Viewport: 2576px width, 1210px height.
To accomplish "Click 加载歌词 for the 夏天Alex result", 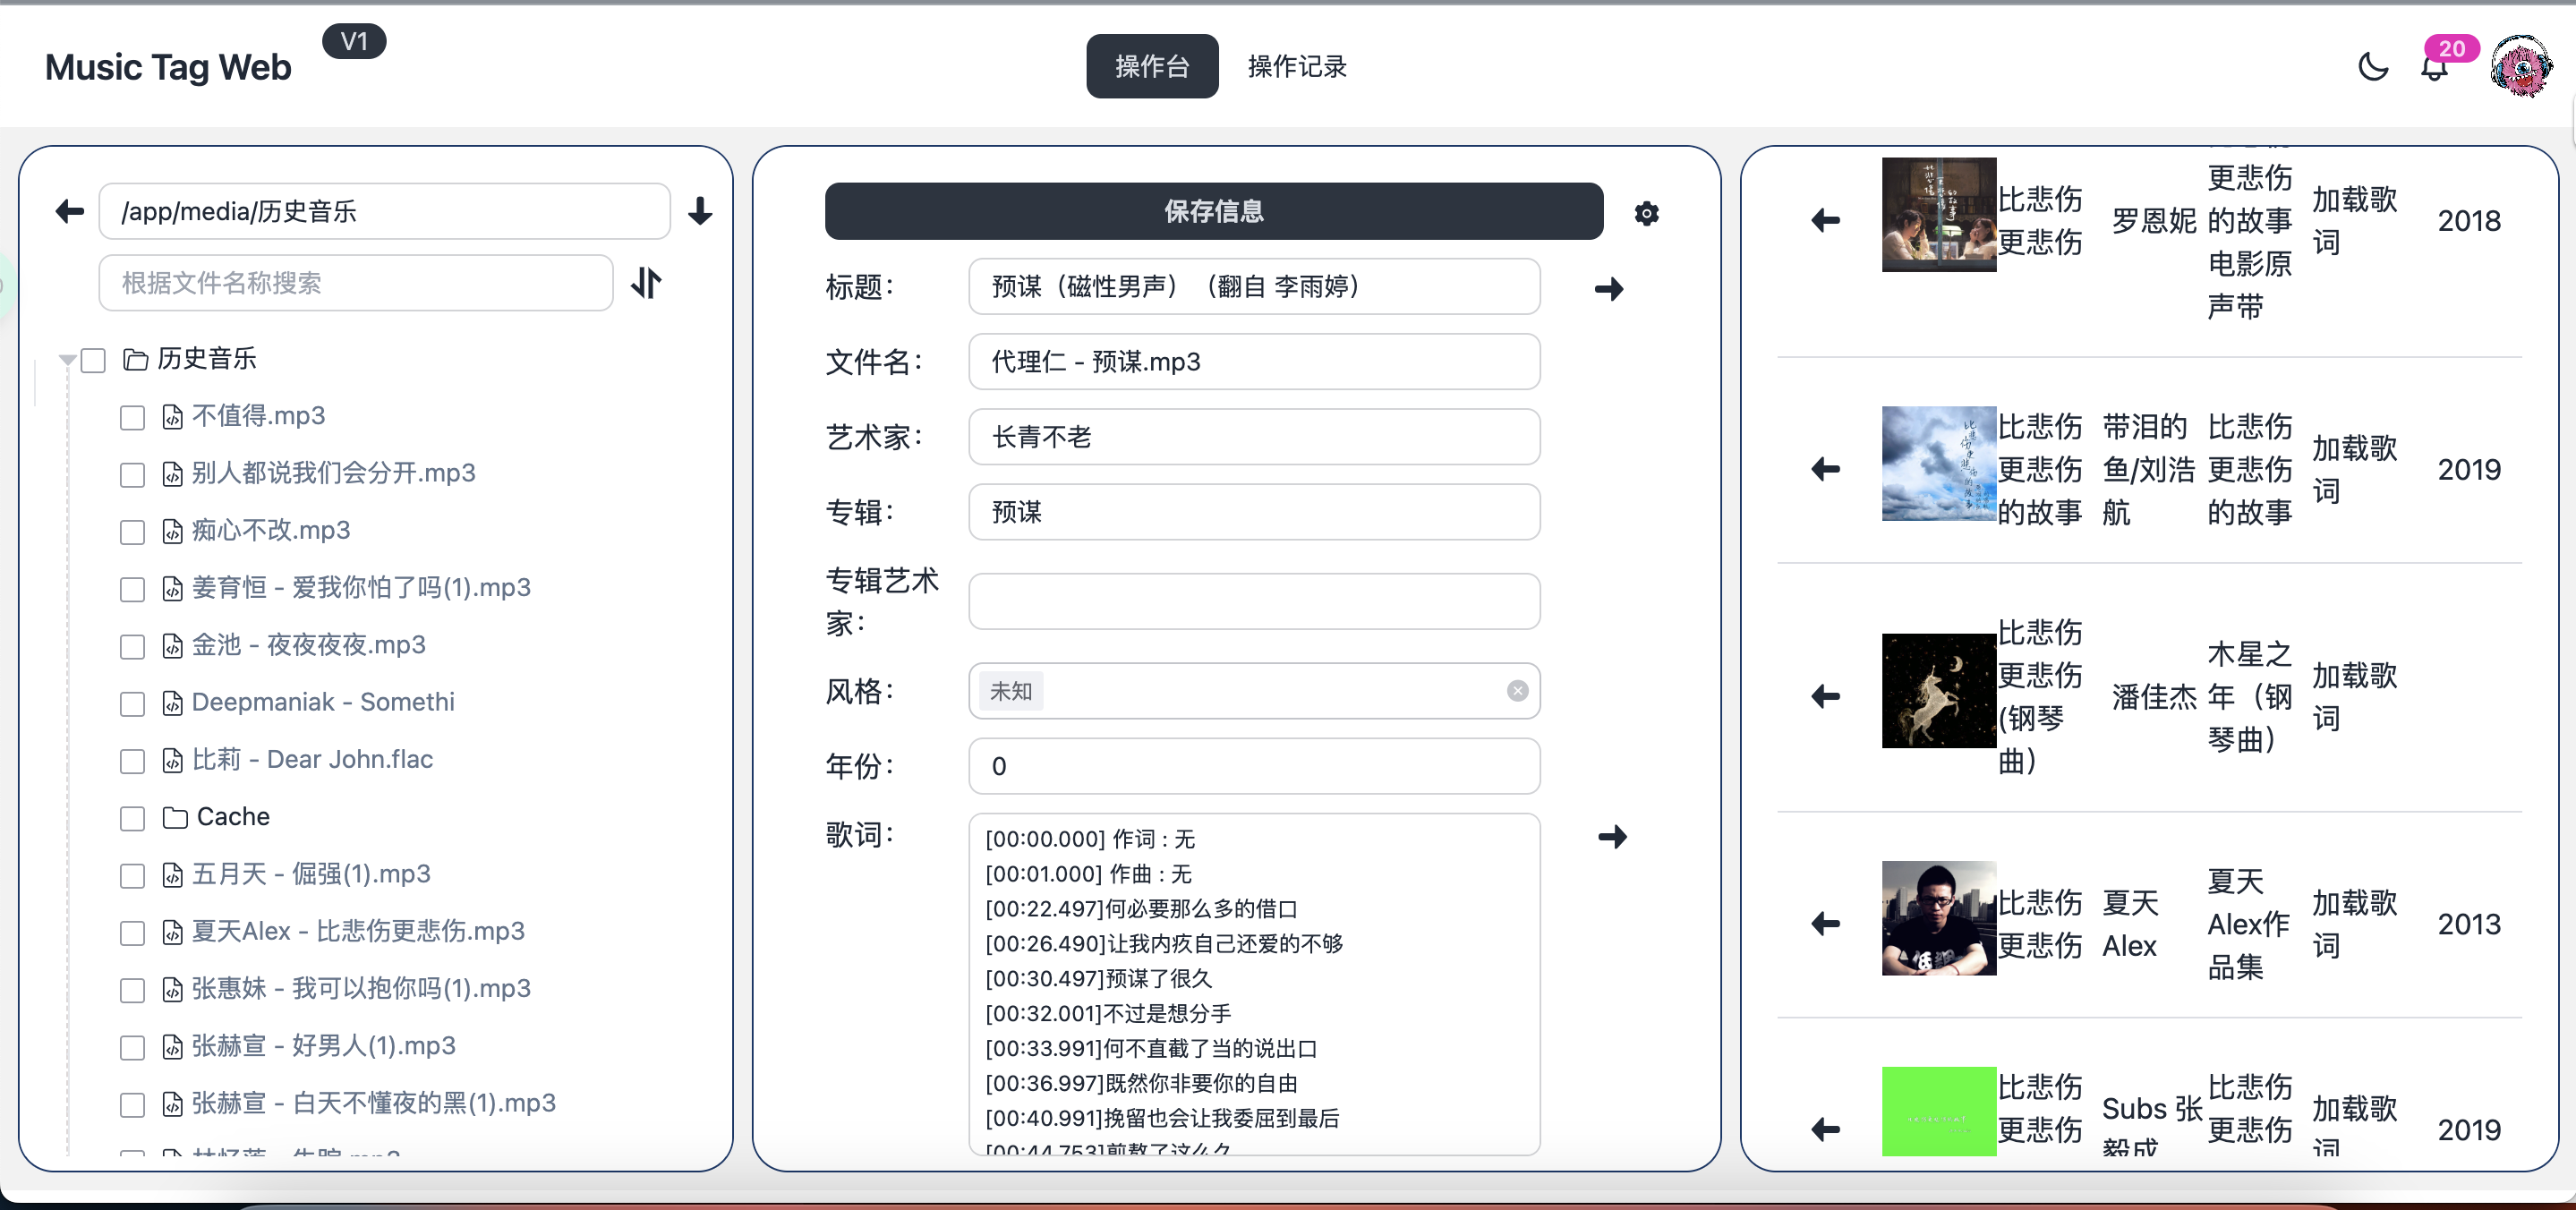I will 2353,923.
